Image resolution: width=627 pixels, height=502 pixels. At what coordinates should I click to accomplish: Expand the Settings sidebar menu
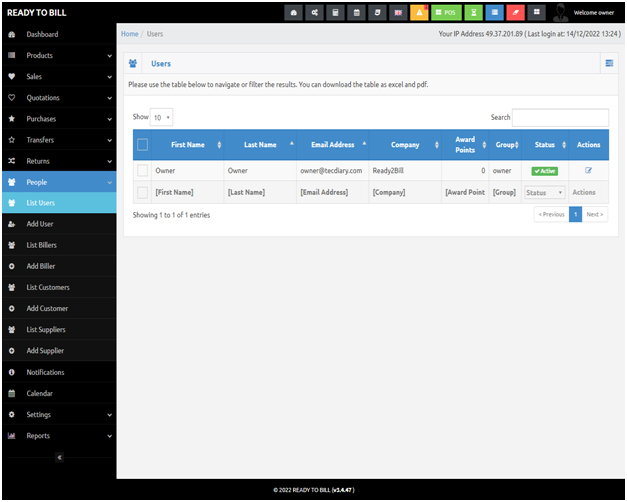click(59, 415)
